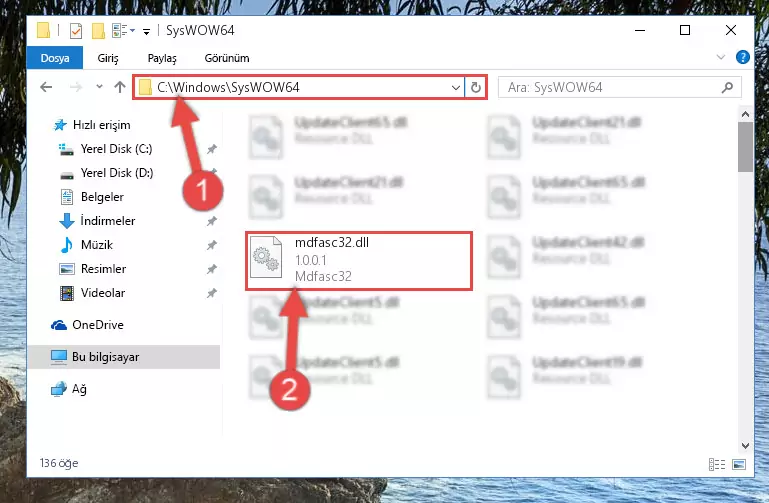
Task: Click the address bar path C:\Windows\SysWOW64
Action: [229, 87]
